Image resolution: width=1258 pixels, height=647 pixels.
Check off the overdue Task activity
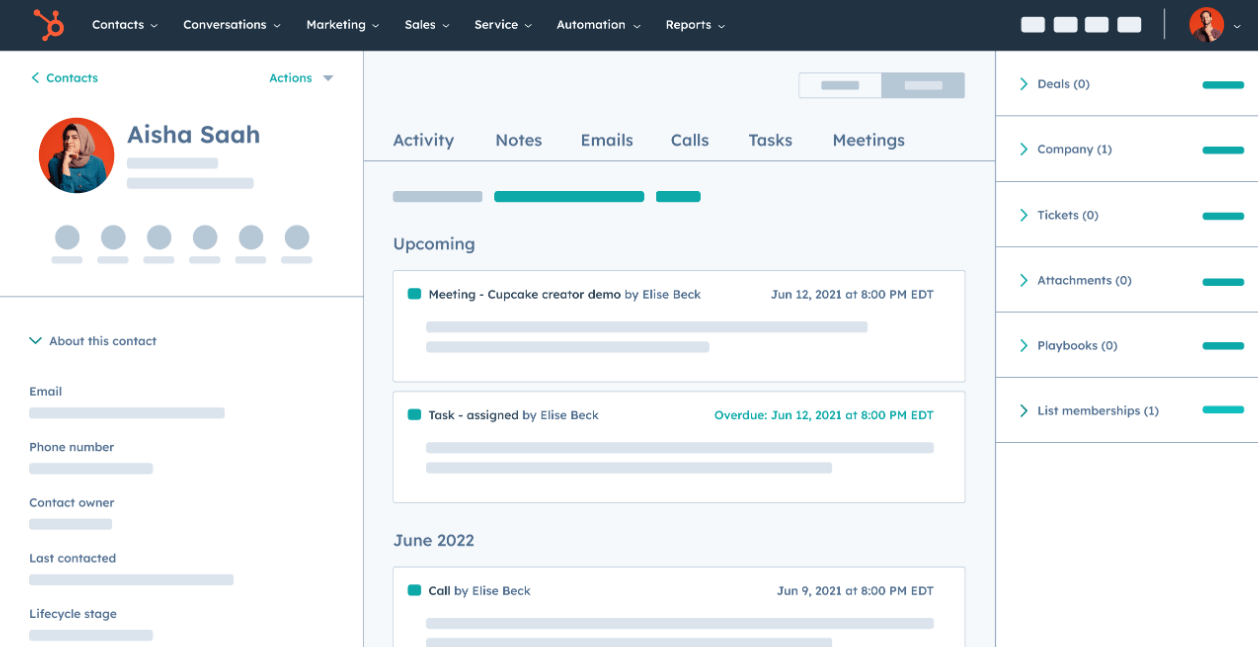pos(412,414)
